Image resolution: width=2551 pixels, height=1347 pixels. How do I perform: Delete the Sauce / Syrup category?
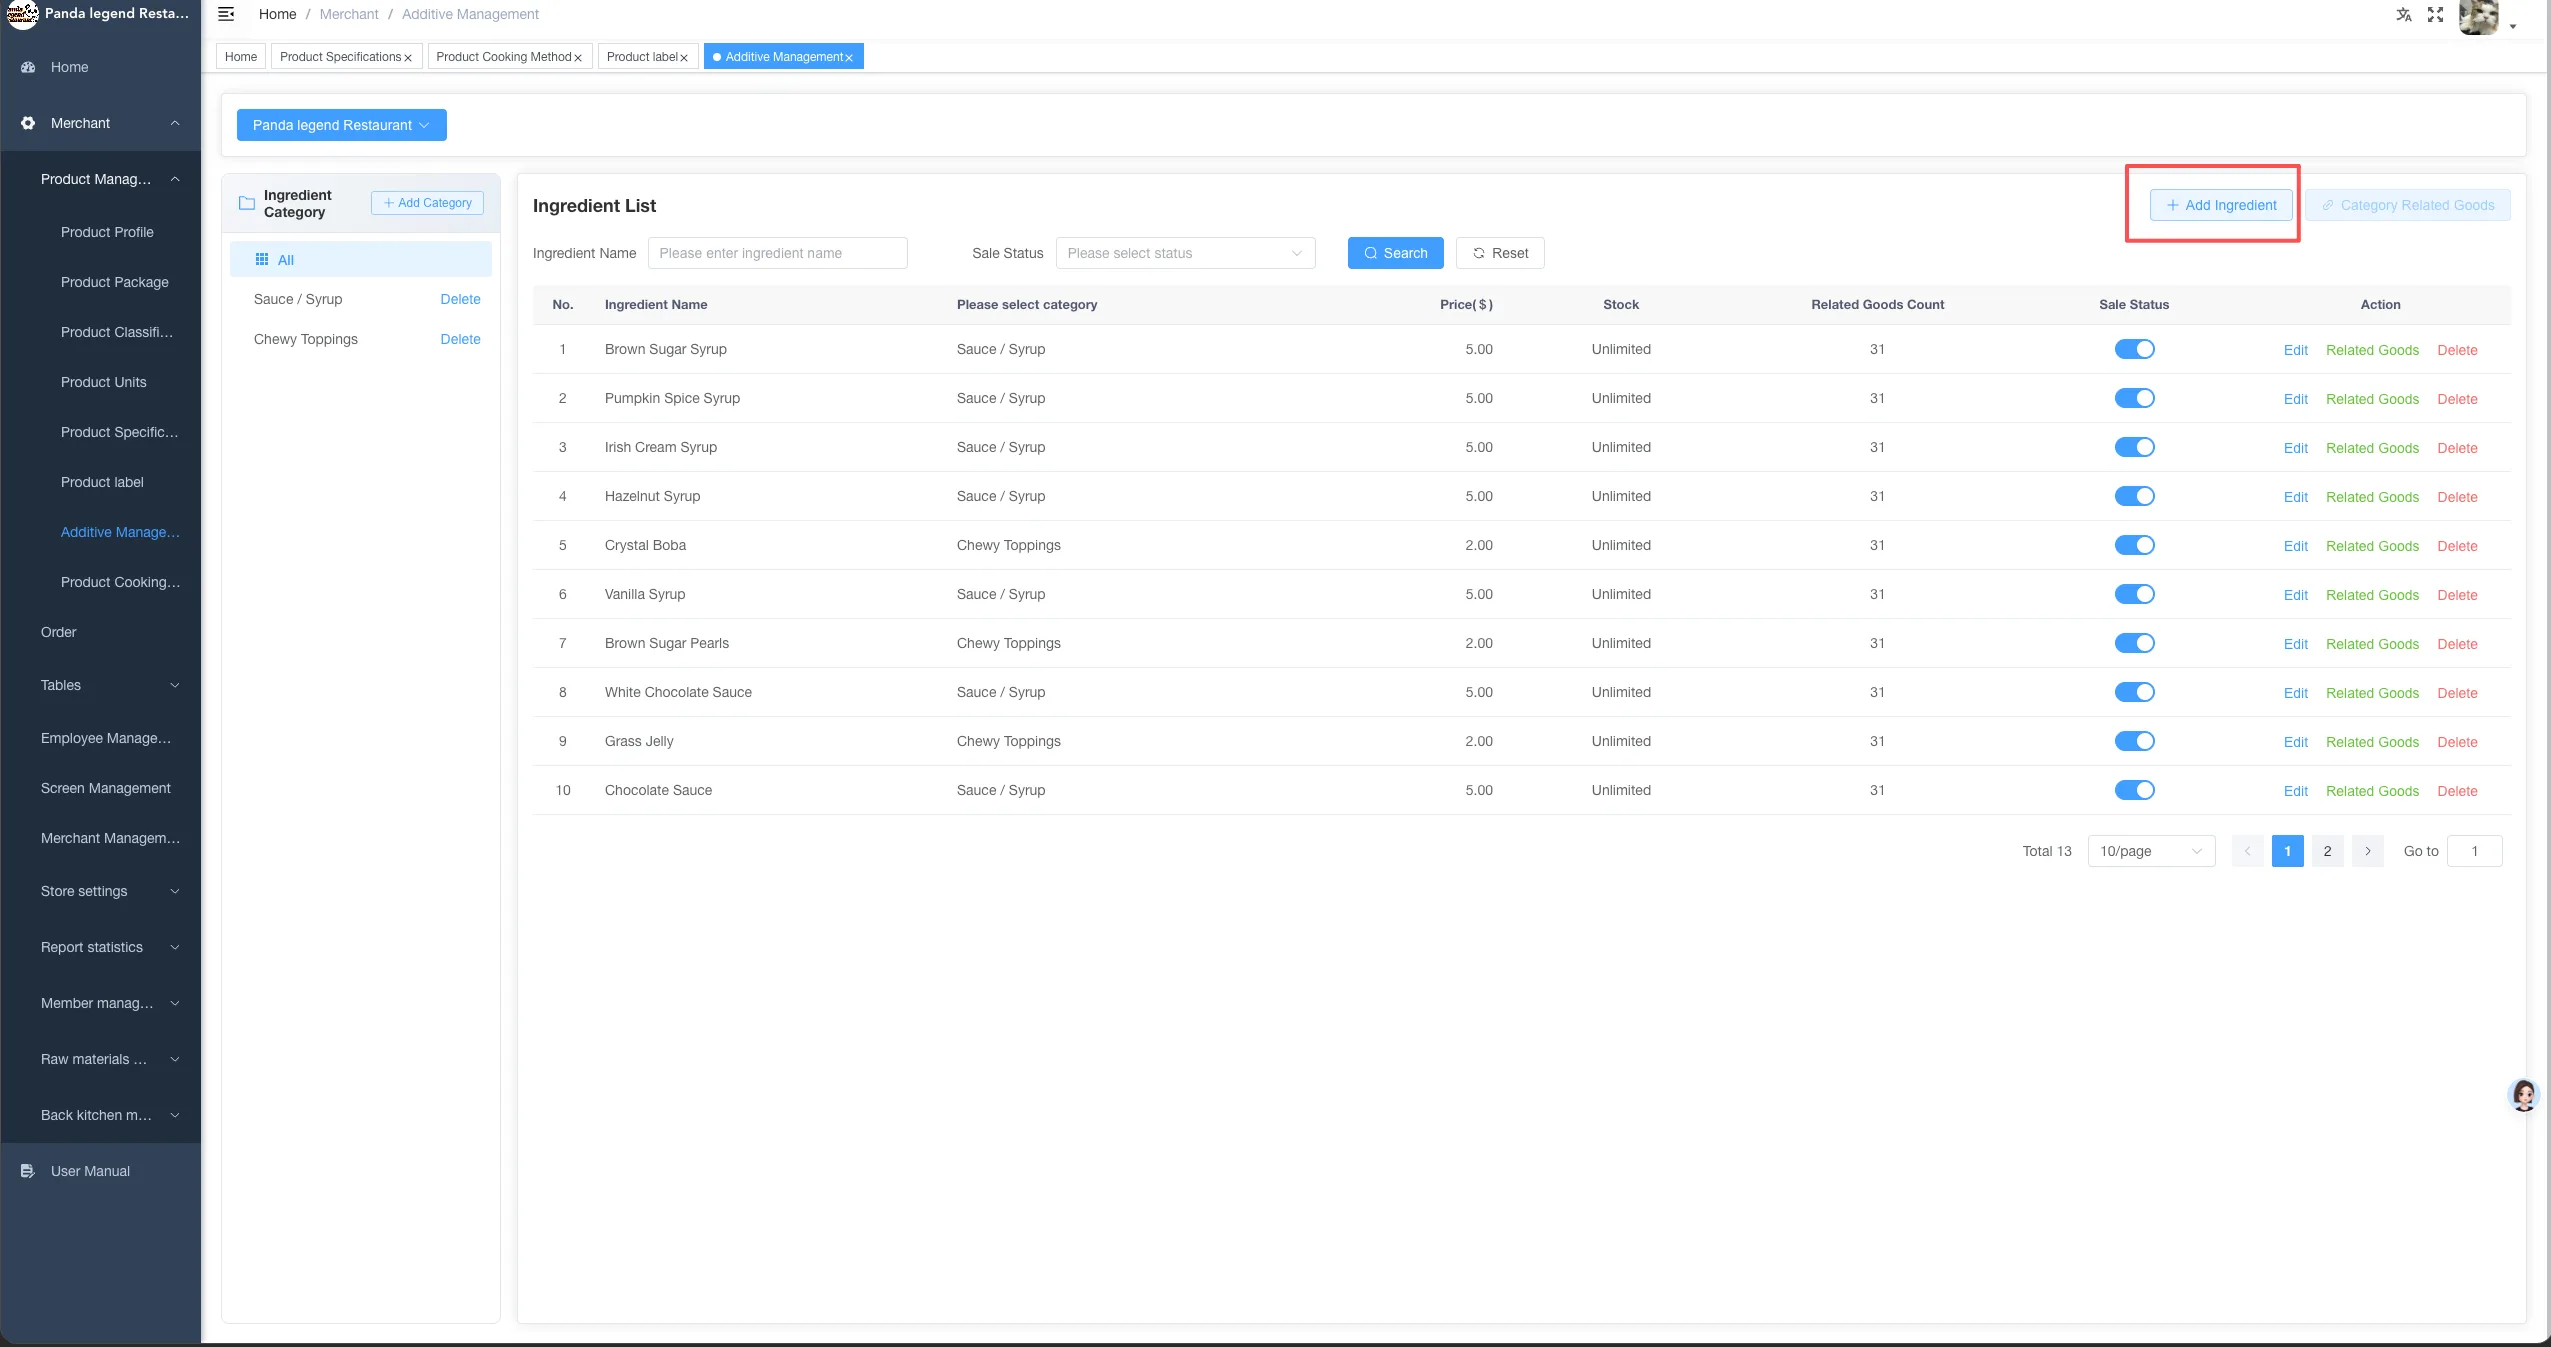[x=460, y=299]
